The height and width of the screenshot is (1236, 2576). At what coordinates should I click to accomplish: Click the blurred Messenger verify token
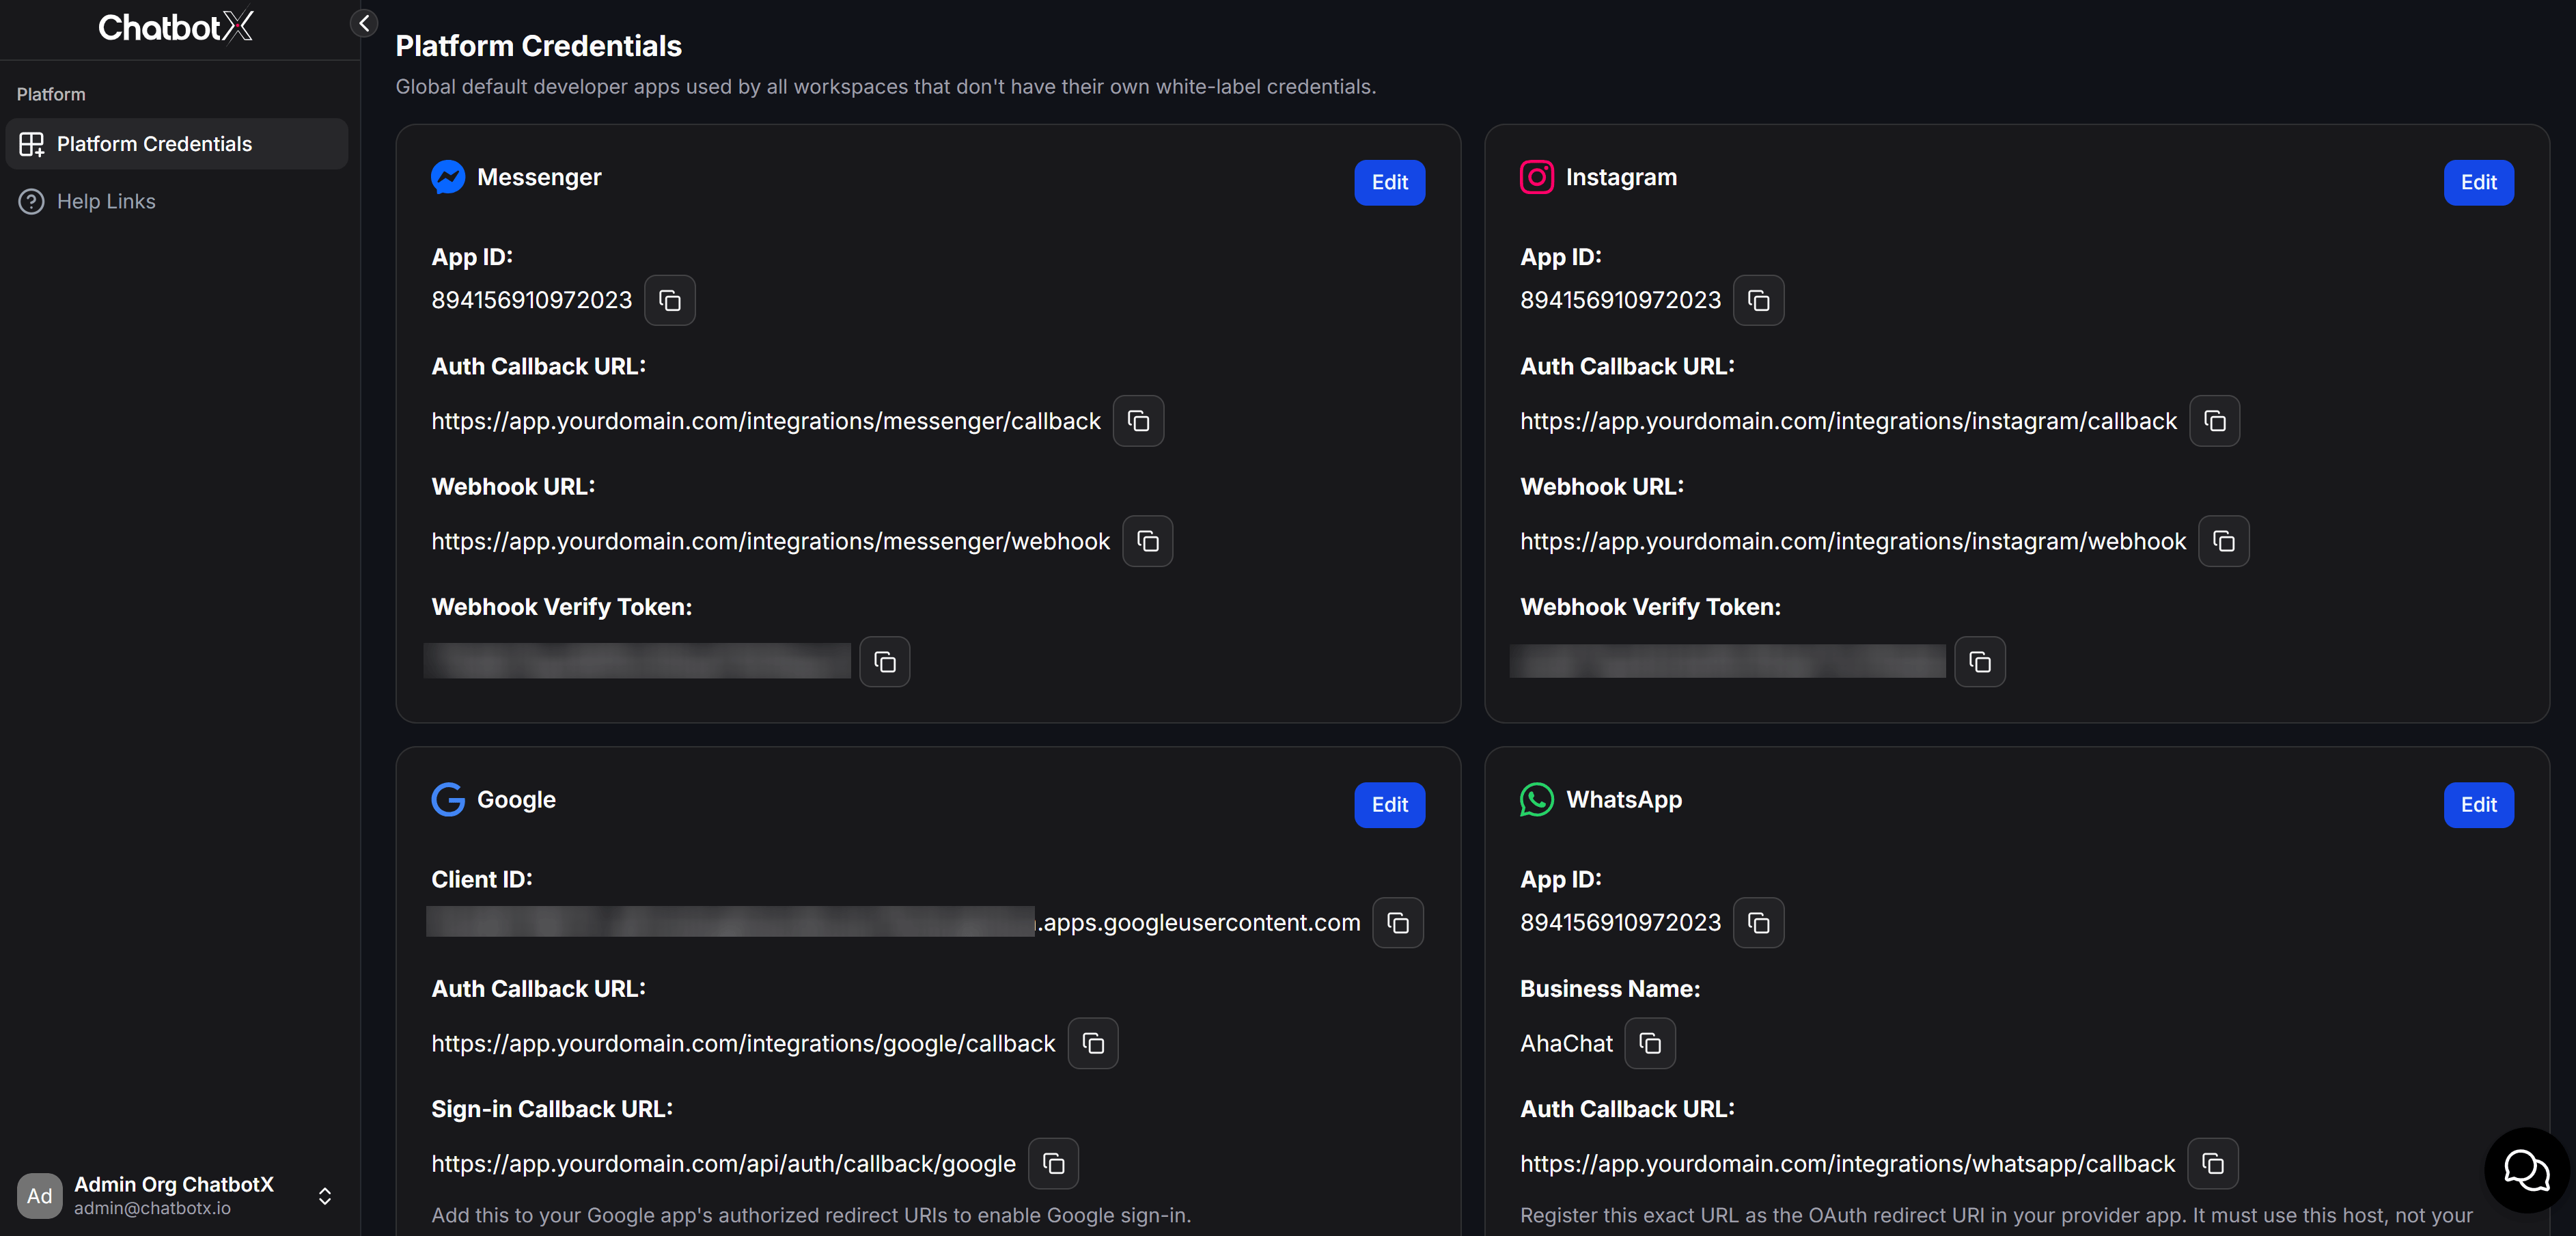click(x=637, y=661)
